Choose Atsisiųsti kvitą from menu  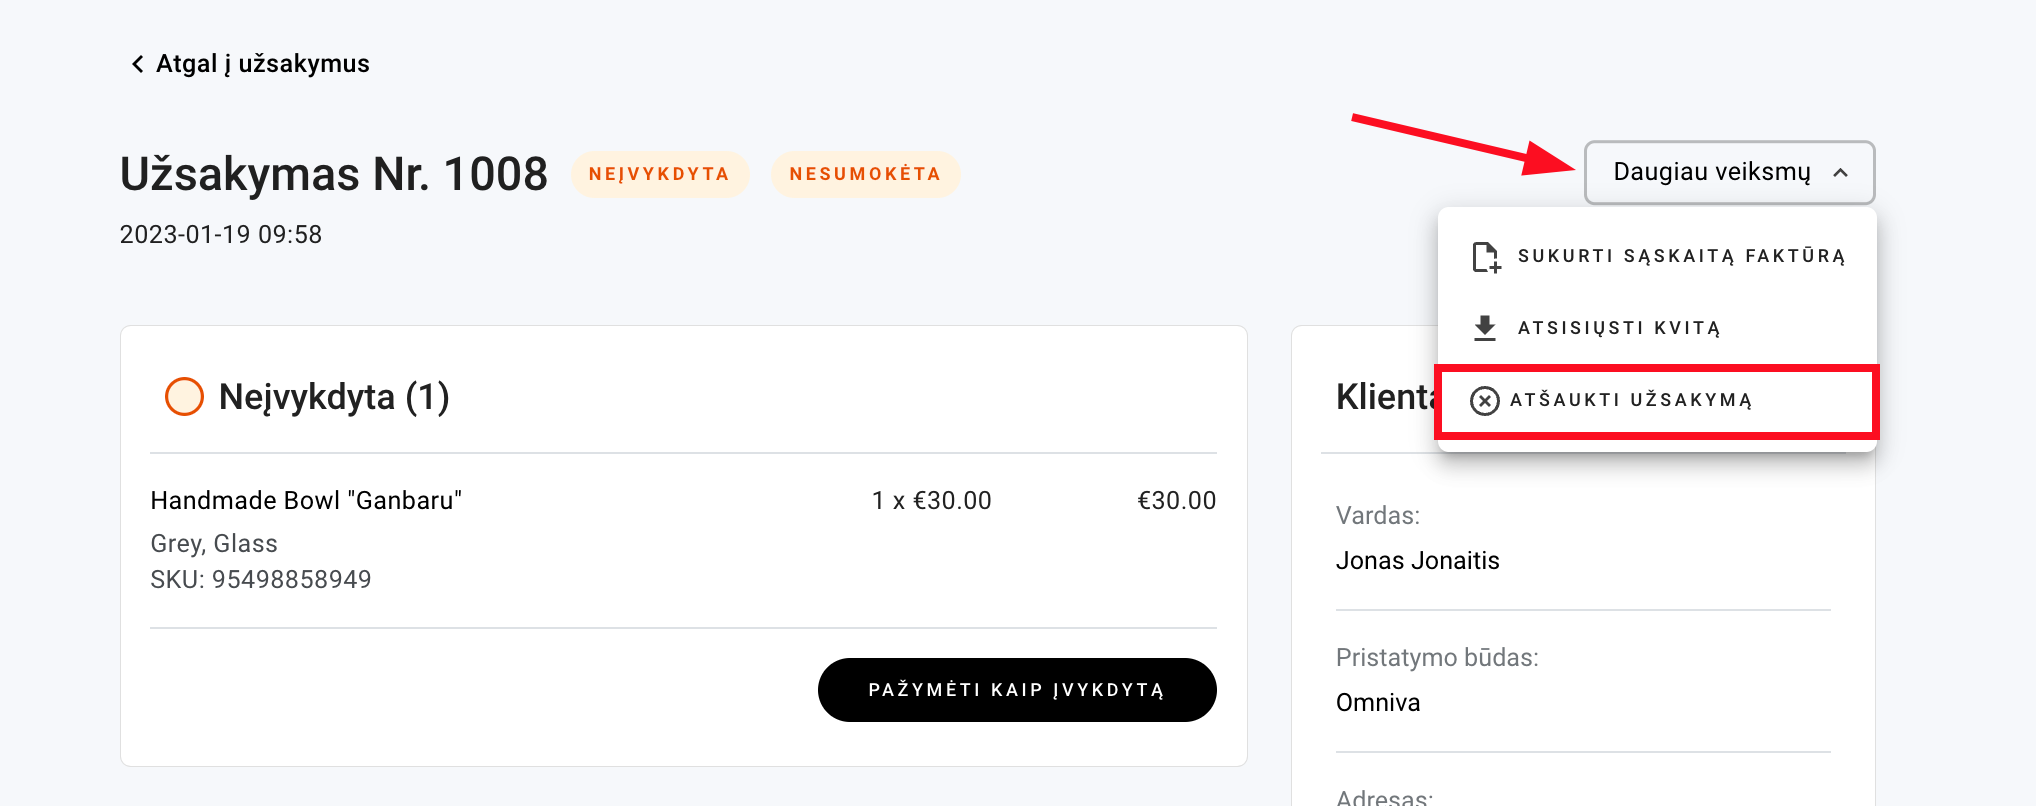pos(1657,328)
